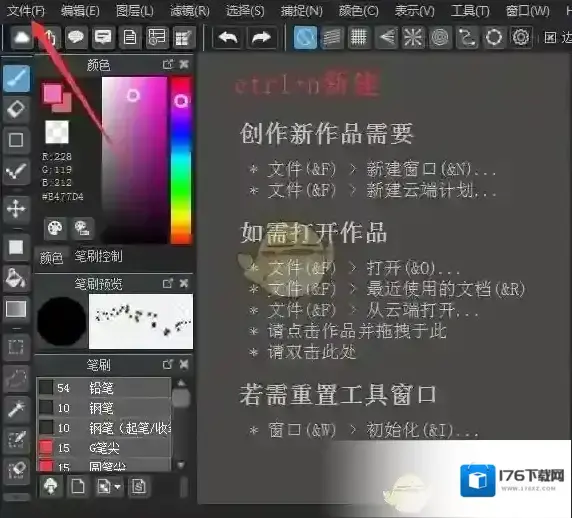
Task: Click the comment box toolbar icon
Action: click(x=103, y=37)
